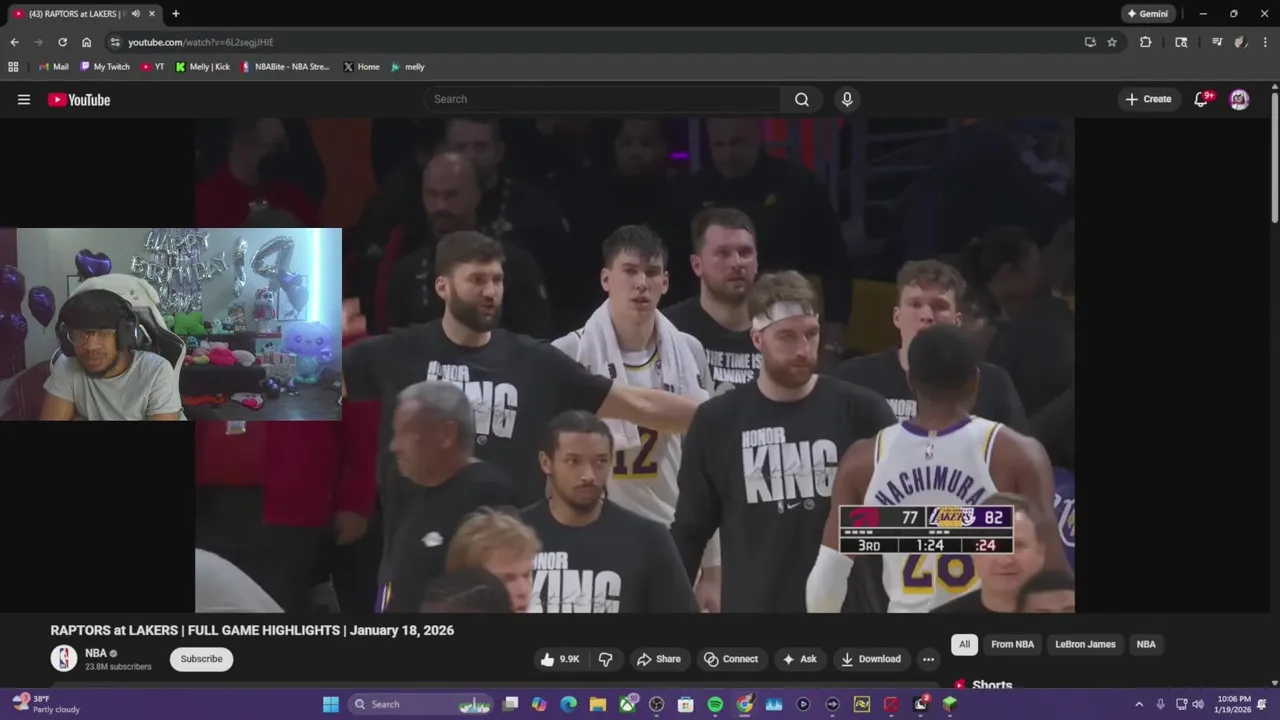Click the search magnifier button
This screenshot has height=720, width=1280.
pos(802,99)
